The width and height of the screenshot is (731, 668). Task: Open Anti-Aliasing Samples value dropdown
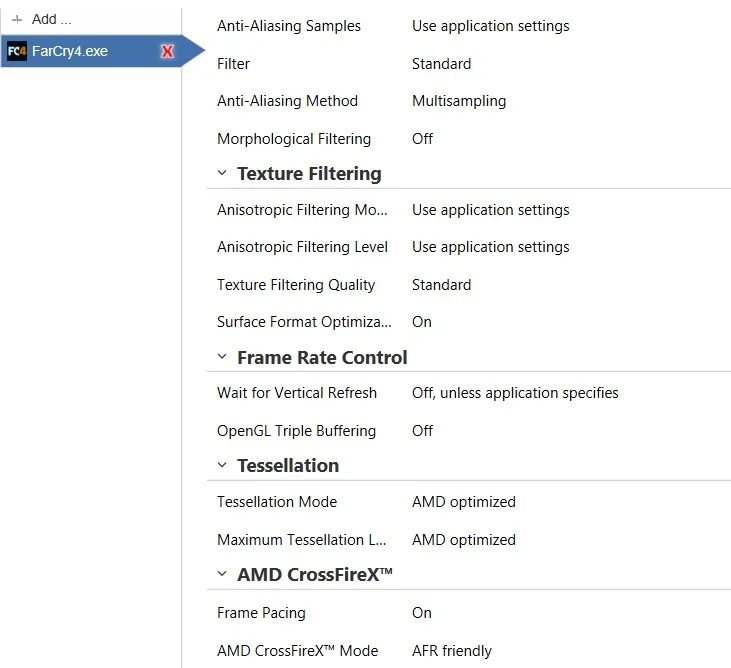pyautogui.click(x=490, y=26)
